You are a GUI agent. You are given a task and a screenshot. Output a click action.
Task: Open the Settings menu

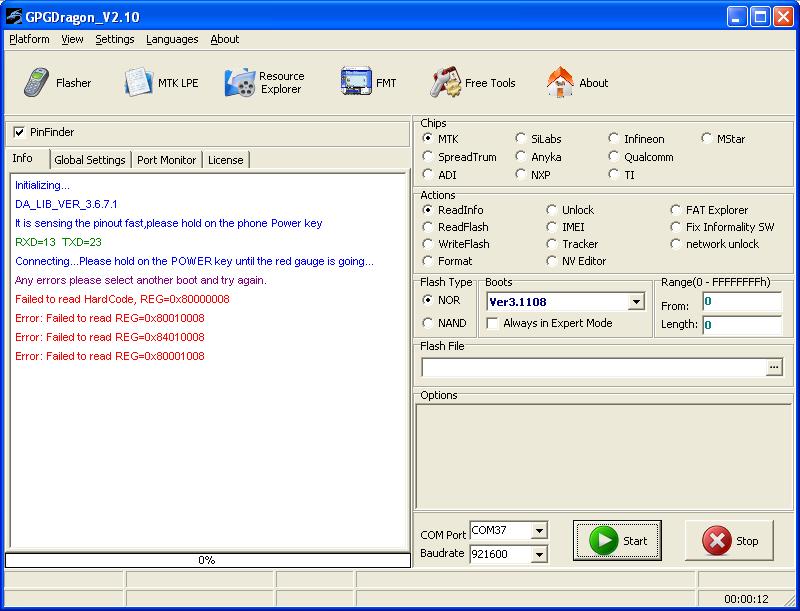(x=115, y=39)
